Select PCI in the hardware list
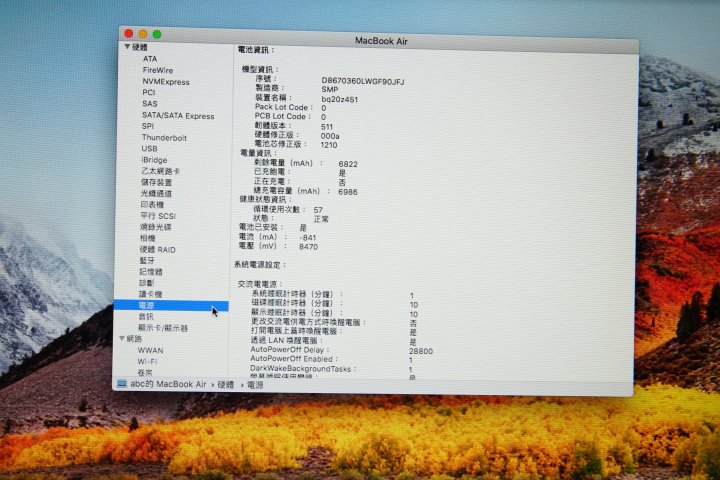Viewport: 720px width, 480px height. point(148,92)
